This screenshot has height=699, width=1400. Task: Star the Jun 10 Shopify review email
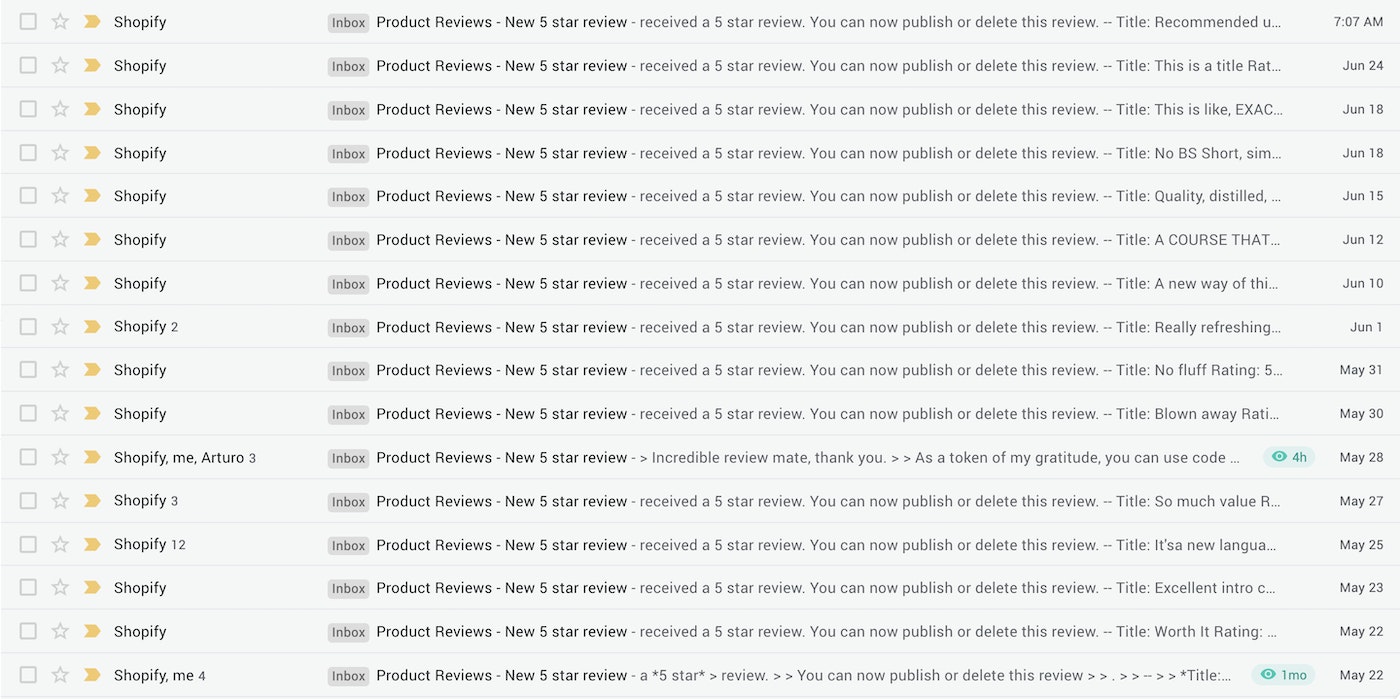60,283
